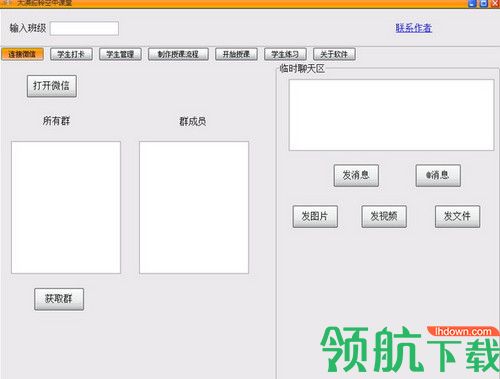
Task: Maximize the window from title bar
Action: (483, 3)
